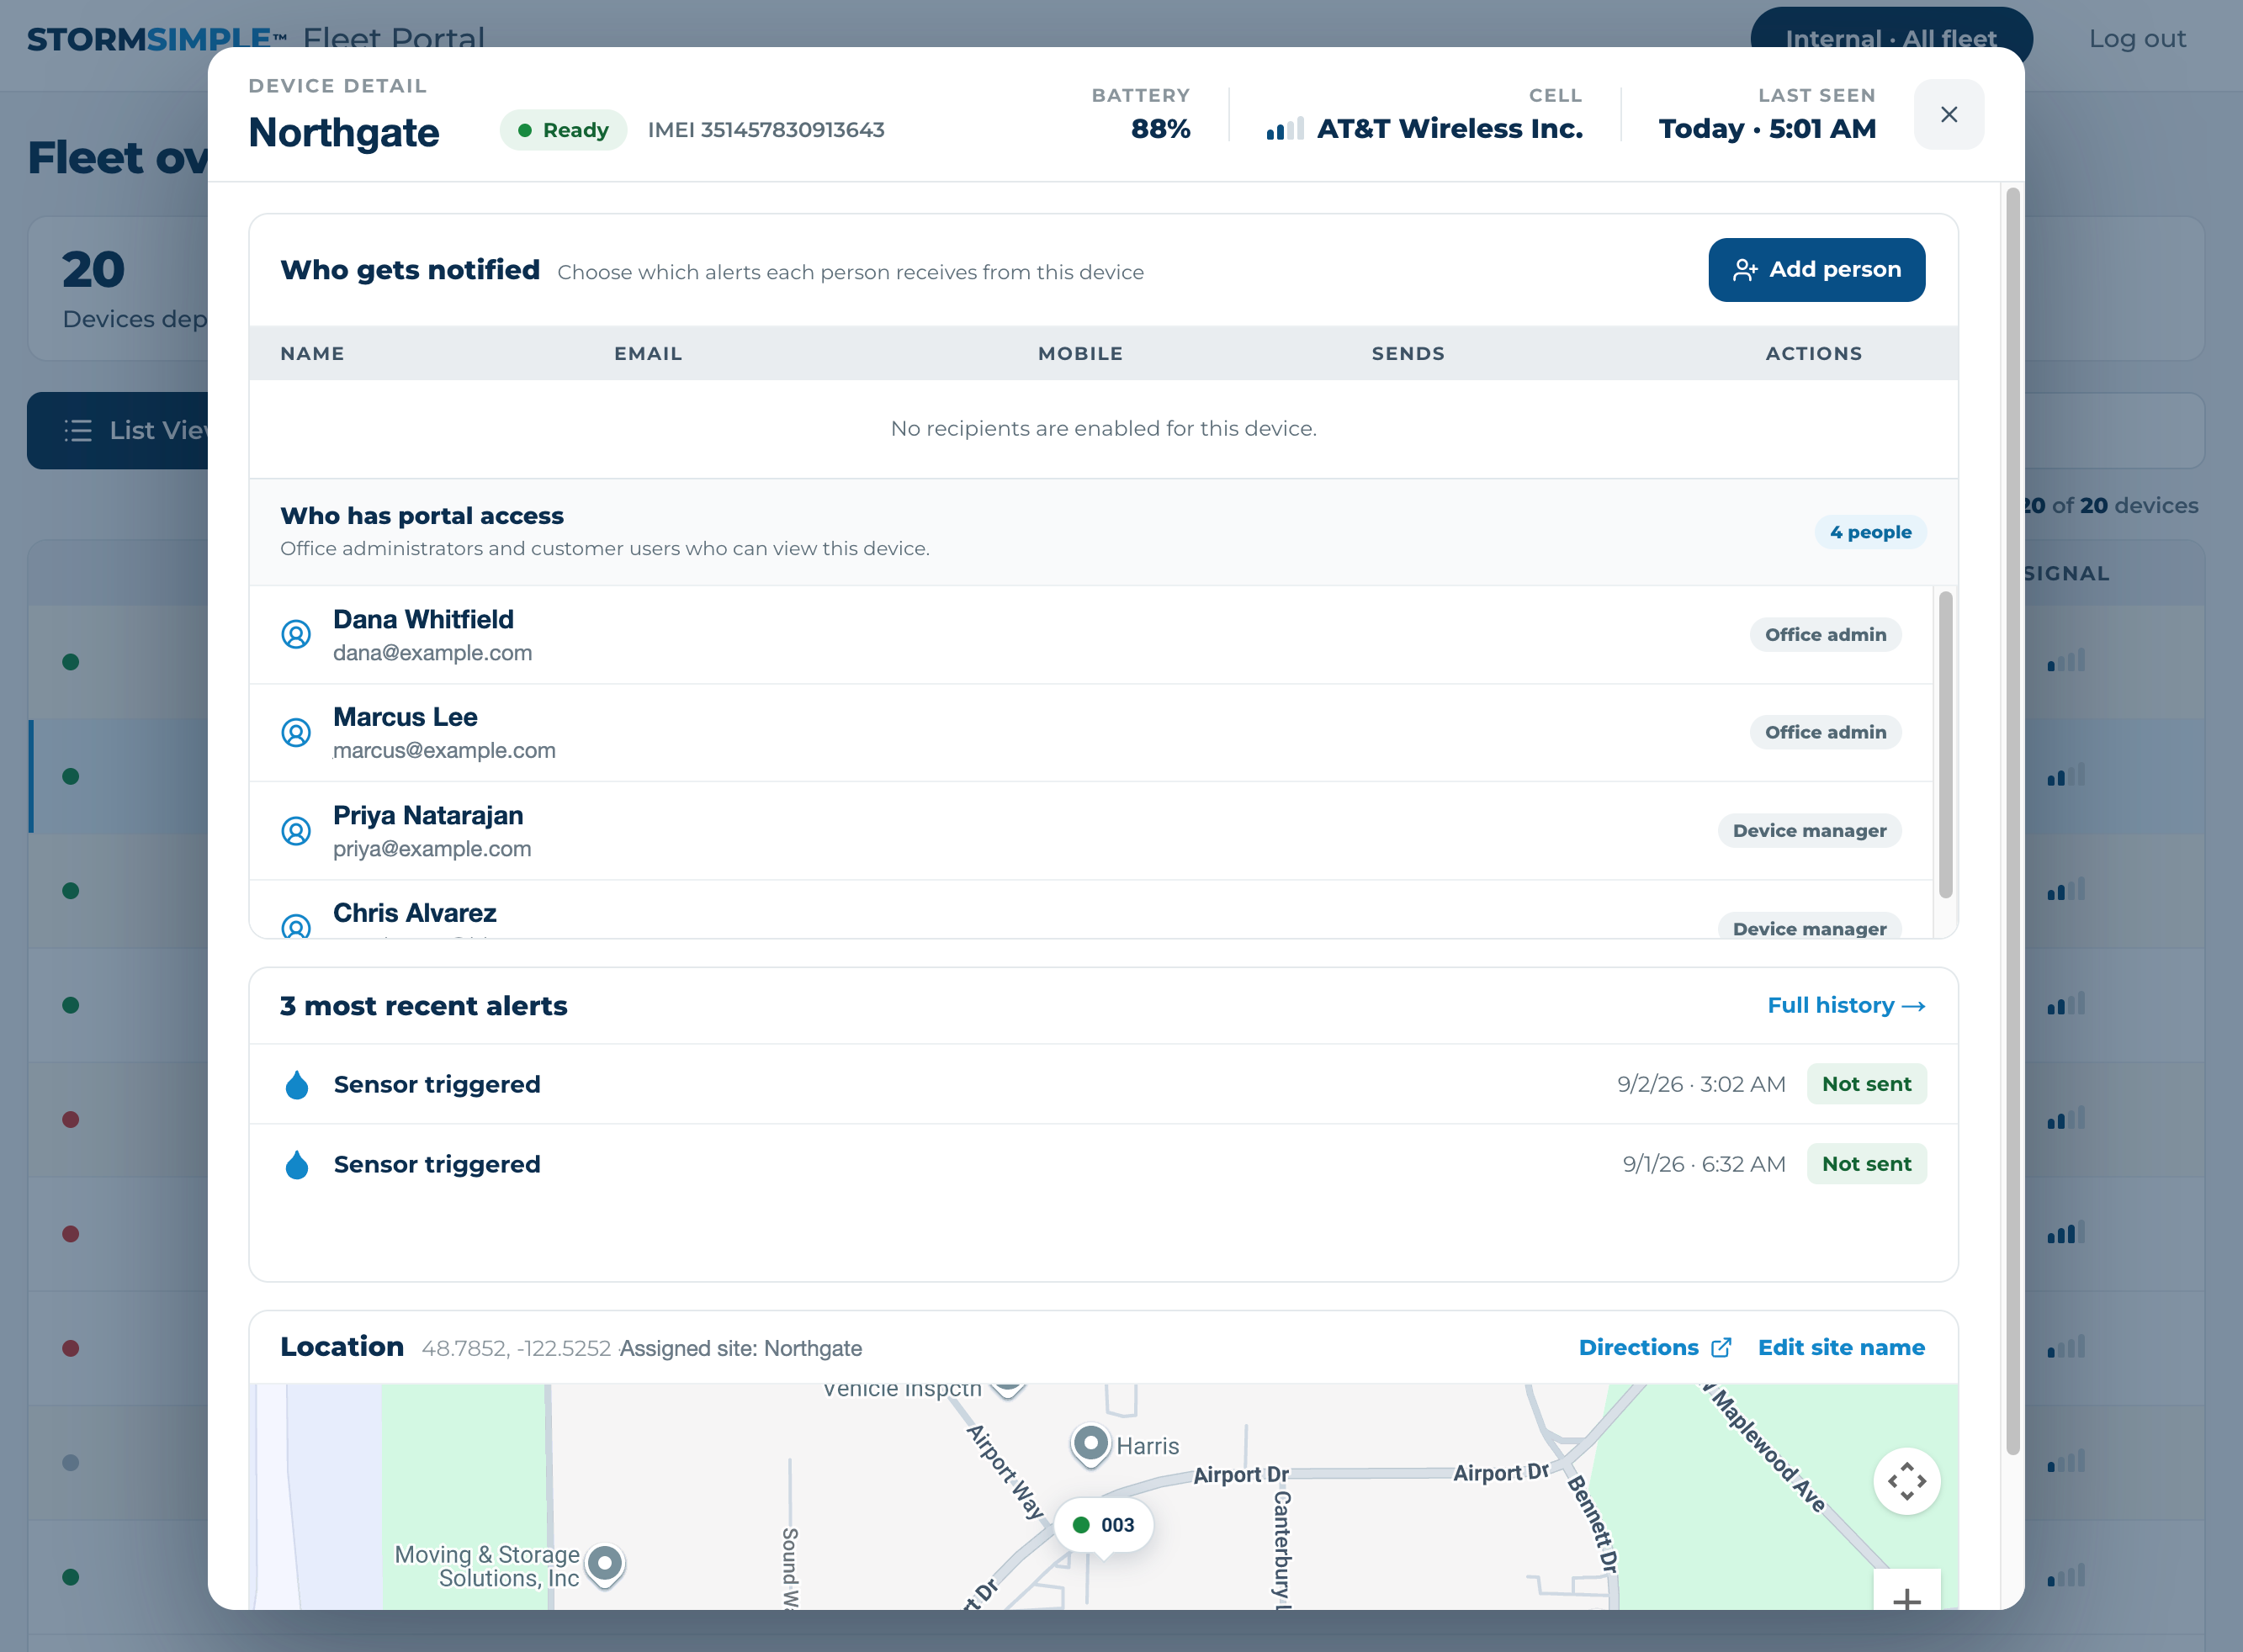Click marcus@example.com email
Screen dimensions: 2243x1652
tap(444, 751)
